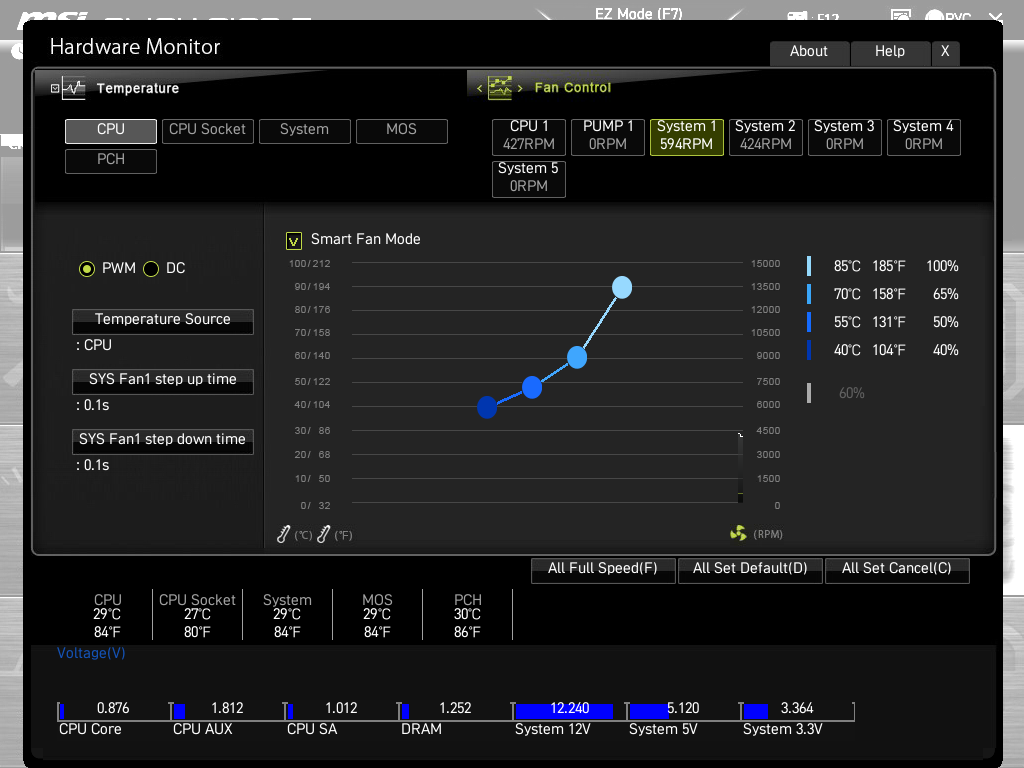Go to previous panel with left chevron
The height and width of the screenshot is (768, 1024).
click(479, 88)
